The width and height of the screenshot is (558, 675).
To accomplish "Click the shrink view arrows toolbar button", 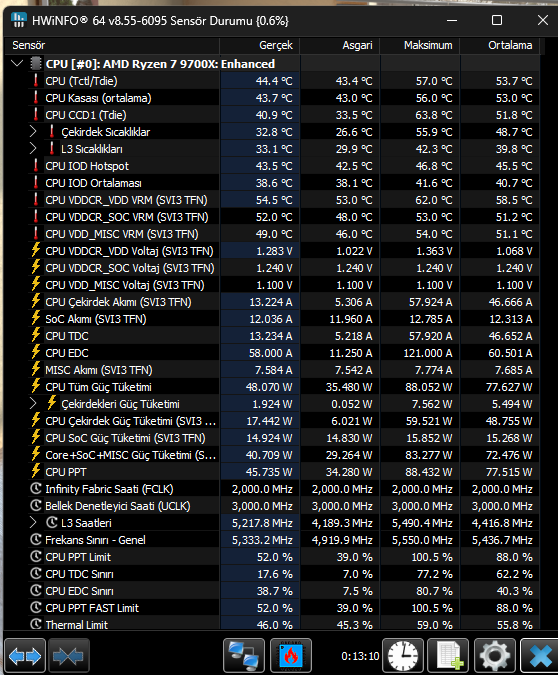I will pyautogui.click(x=69, y=656).
